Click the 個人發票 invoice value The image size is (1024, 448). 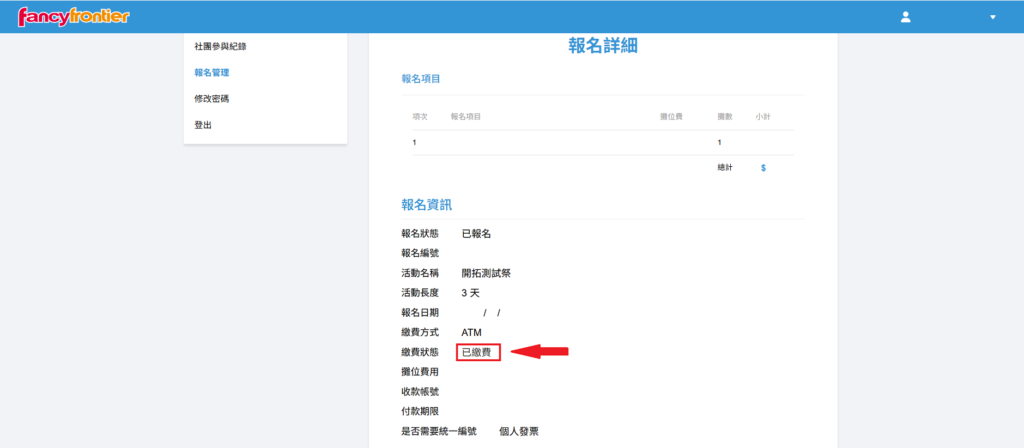tap(519, 431)
